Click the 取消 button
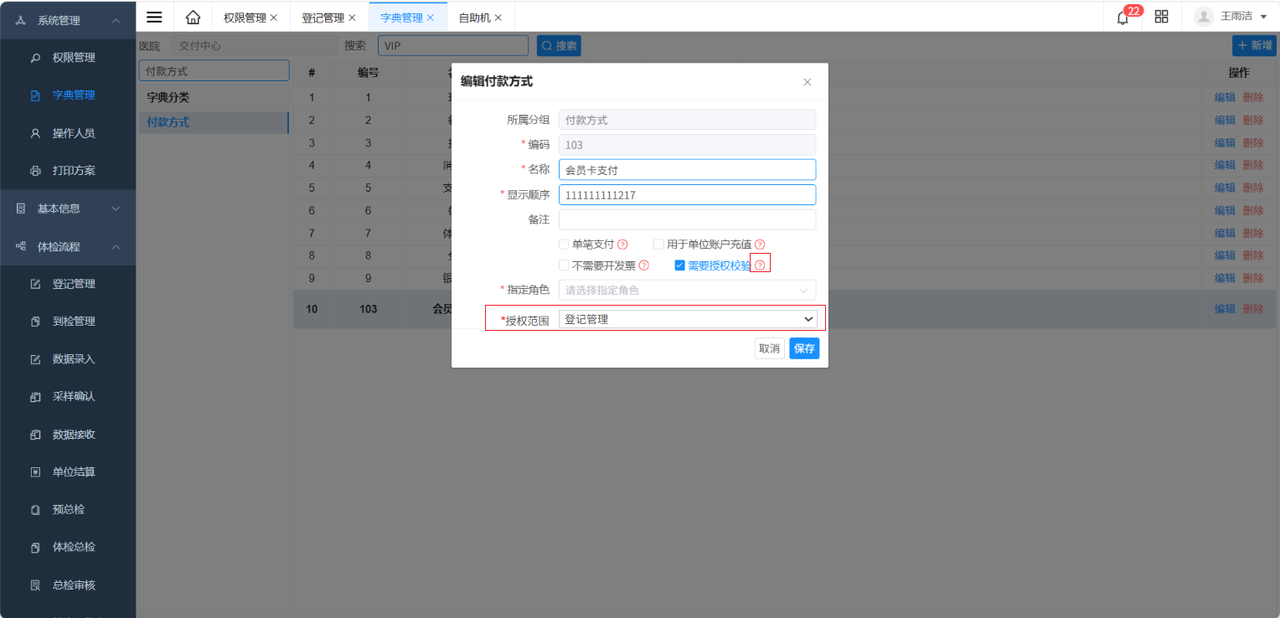1280x618 pixels. [x=769, y=348]
